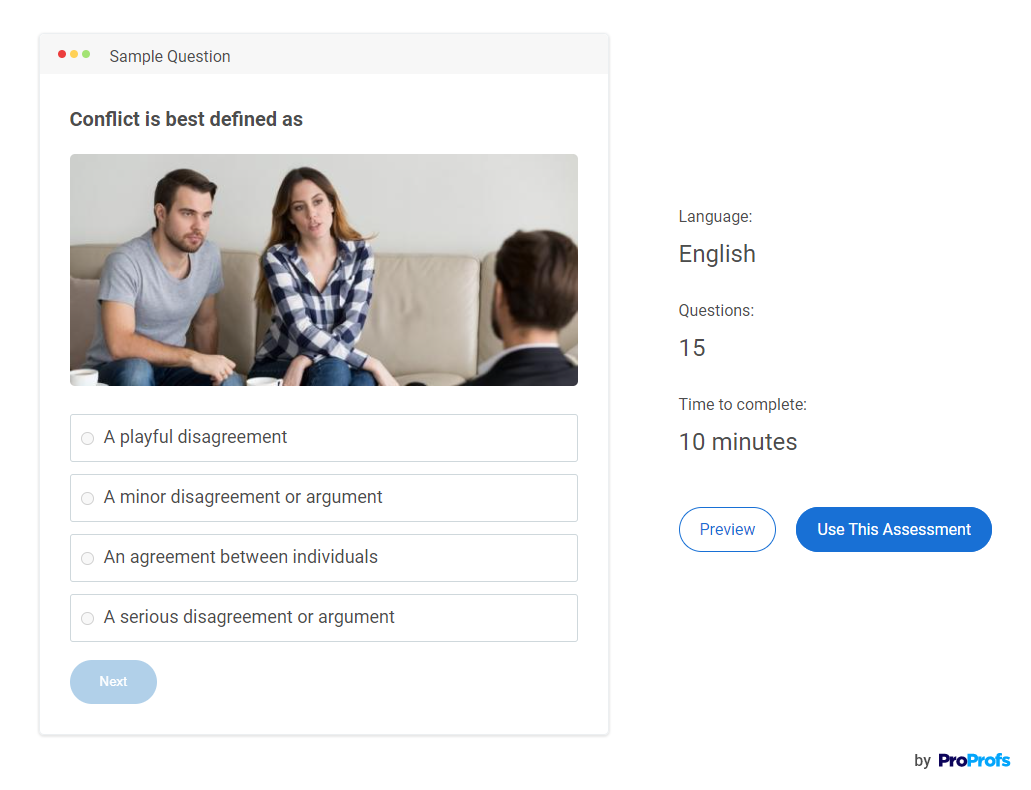Screen dimensions: 1031x790
Task: Select the 'A playful disagreement' radio button
Action: coord(88,438)
